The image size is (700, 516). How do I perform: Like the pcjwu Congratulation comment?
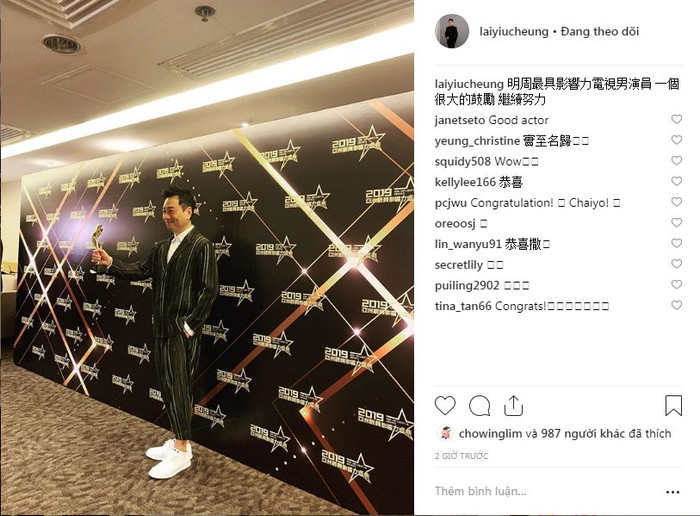click(x=676, y=202)
